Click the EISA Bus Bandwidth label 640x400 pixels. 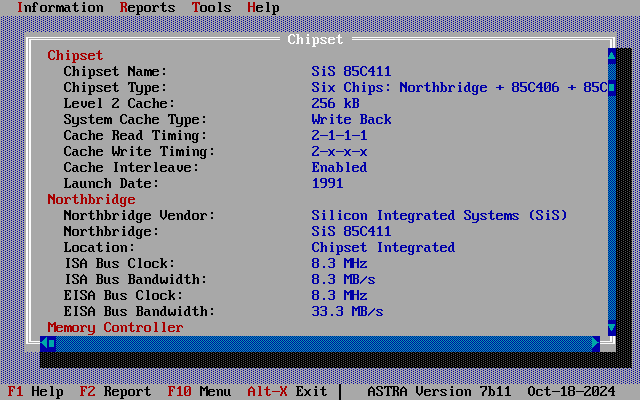(x=139, y=311)
